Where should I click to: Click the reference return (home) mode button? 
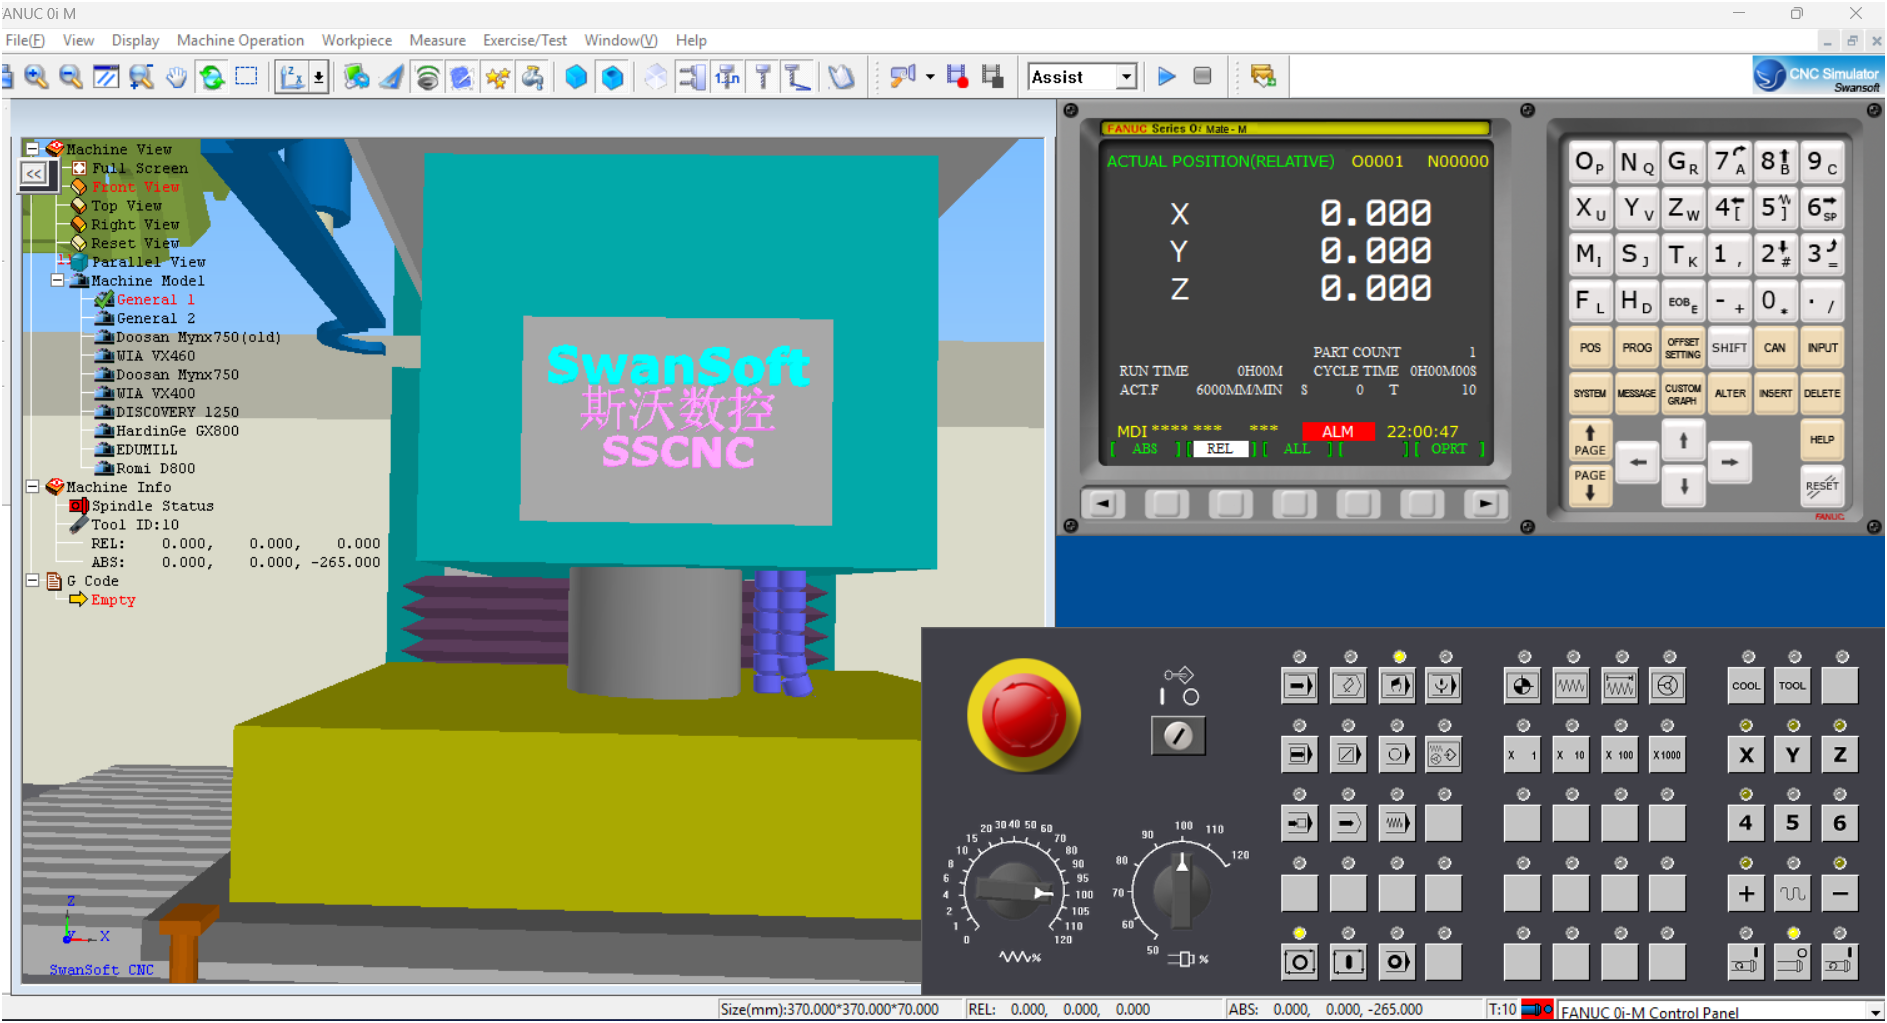point(1522,686)
